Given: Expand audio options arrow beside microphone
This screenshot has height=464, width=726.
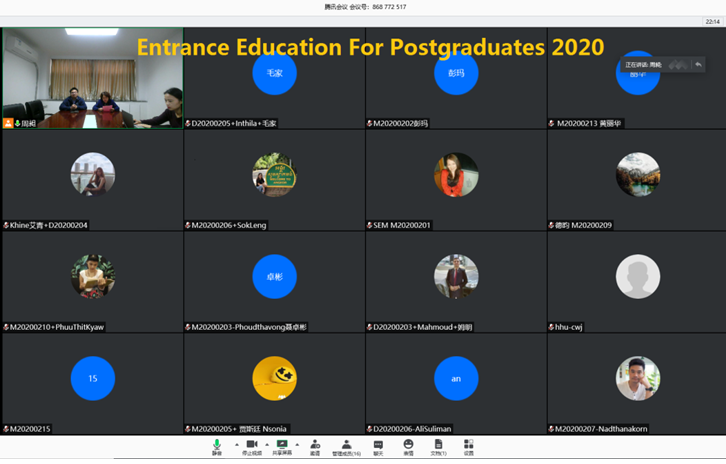Looking at the screenshot, I should [x=236, y=444].
